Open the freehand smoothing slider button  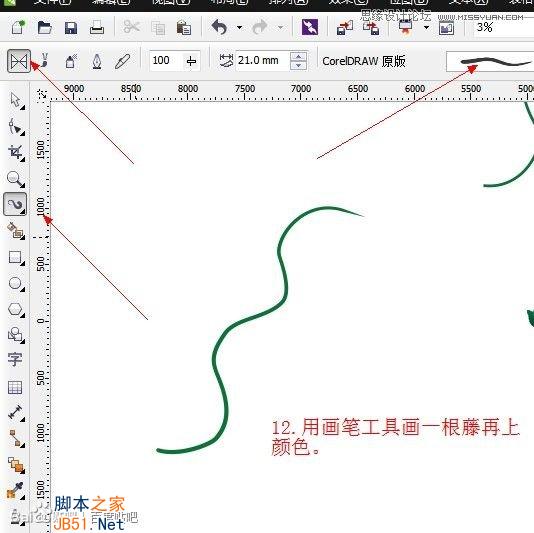point(191,61)
